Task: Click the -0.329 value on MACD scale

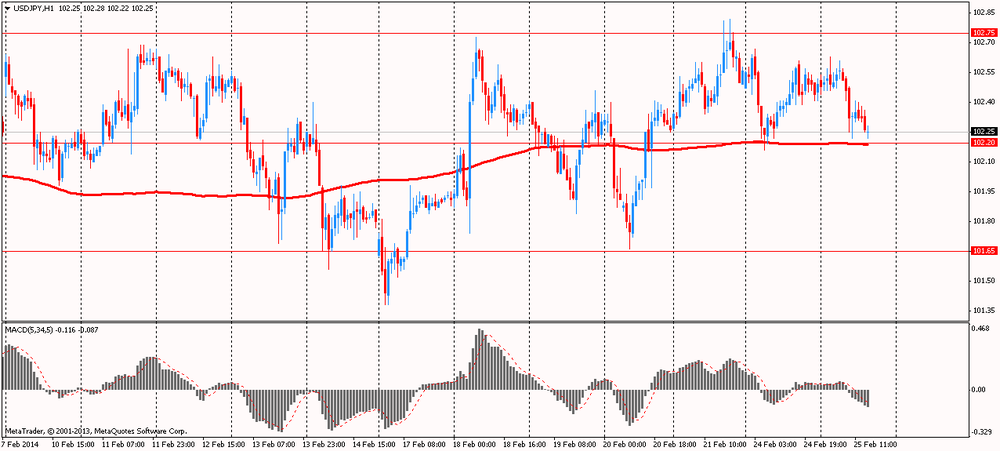Action: coord(983,432)
